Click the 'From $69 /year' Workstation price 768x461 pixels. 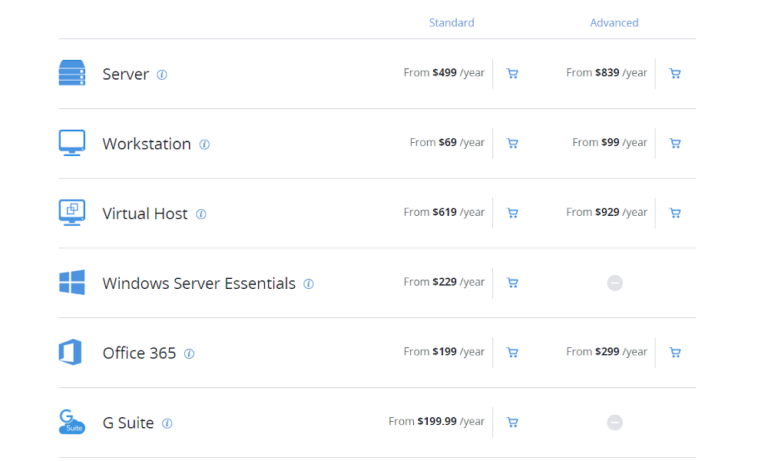pyautogui.click(x=447, y=142)
